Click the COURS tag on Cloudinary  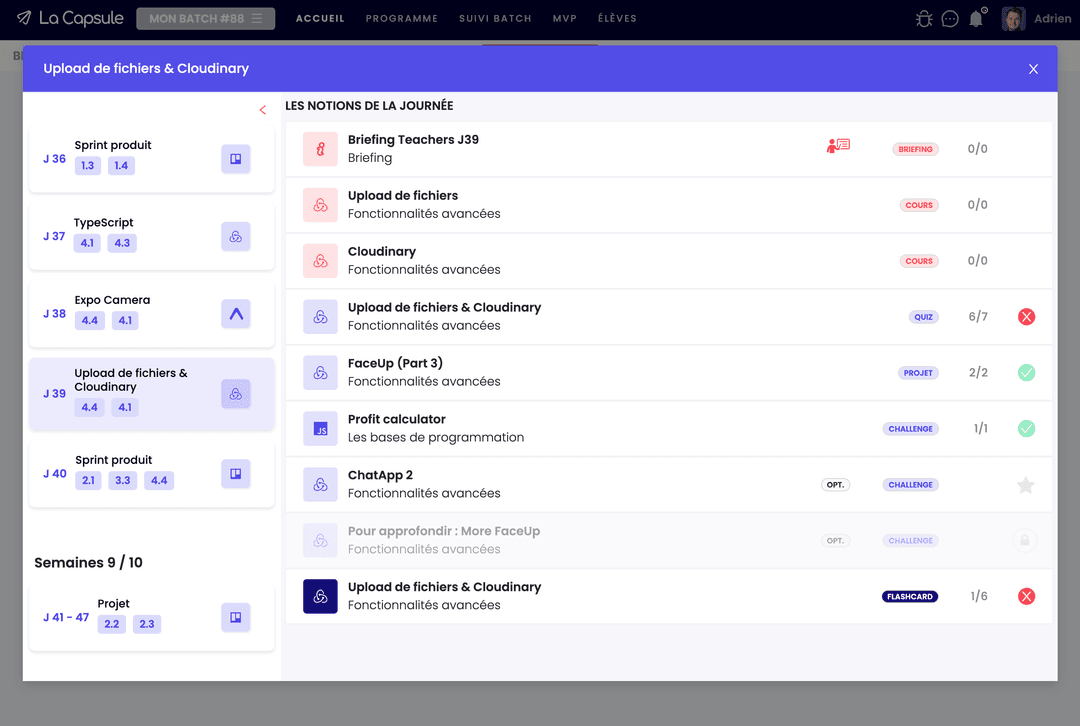coord(919,261)
